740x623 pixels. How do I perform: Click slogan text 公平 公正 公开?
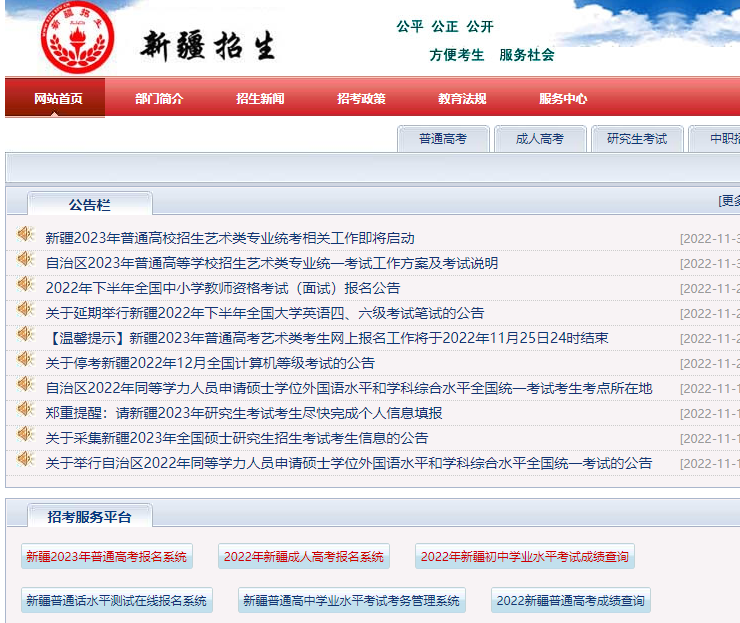point(445,26)
